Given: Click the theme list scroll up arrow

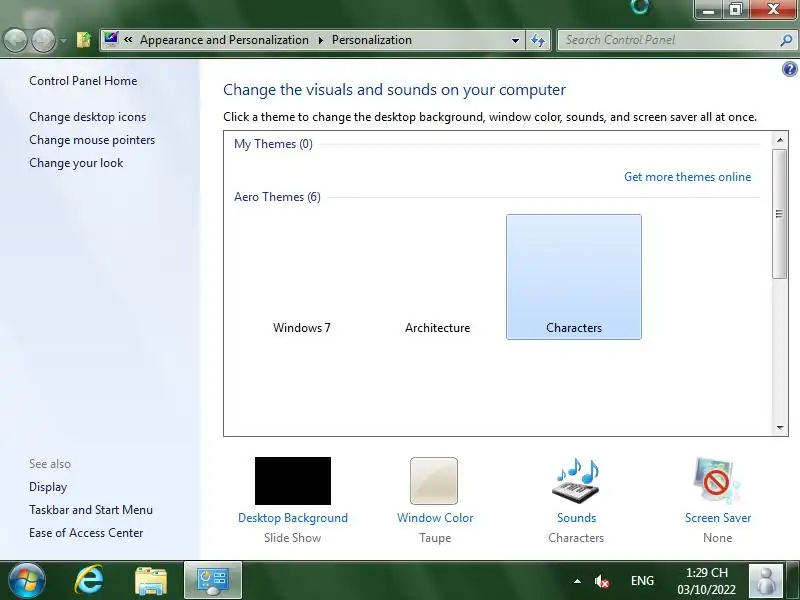Looking at the screenshot, I should click(780, 139).
